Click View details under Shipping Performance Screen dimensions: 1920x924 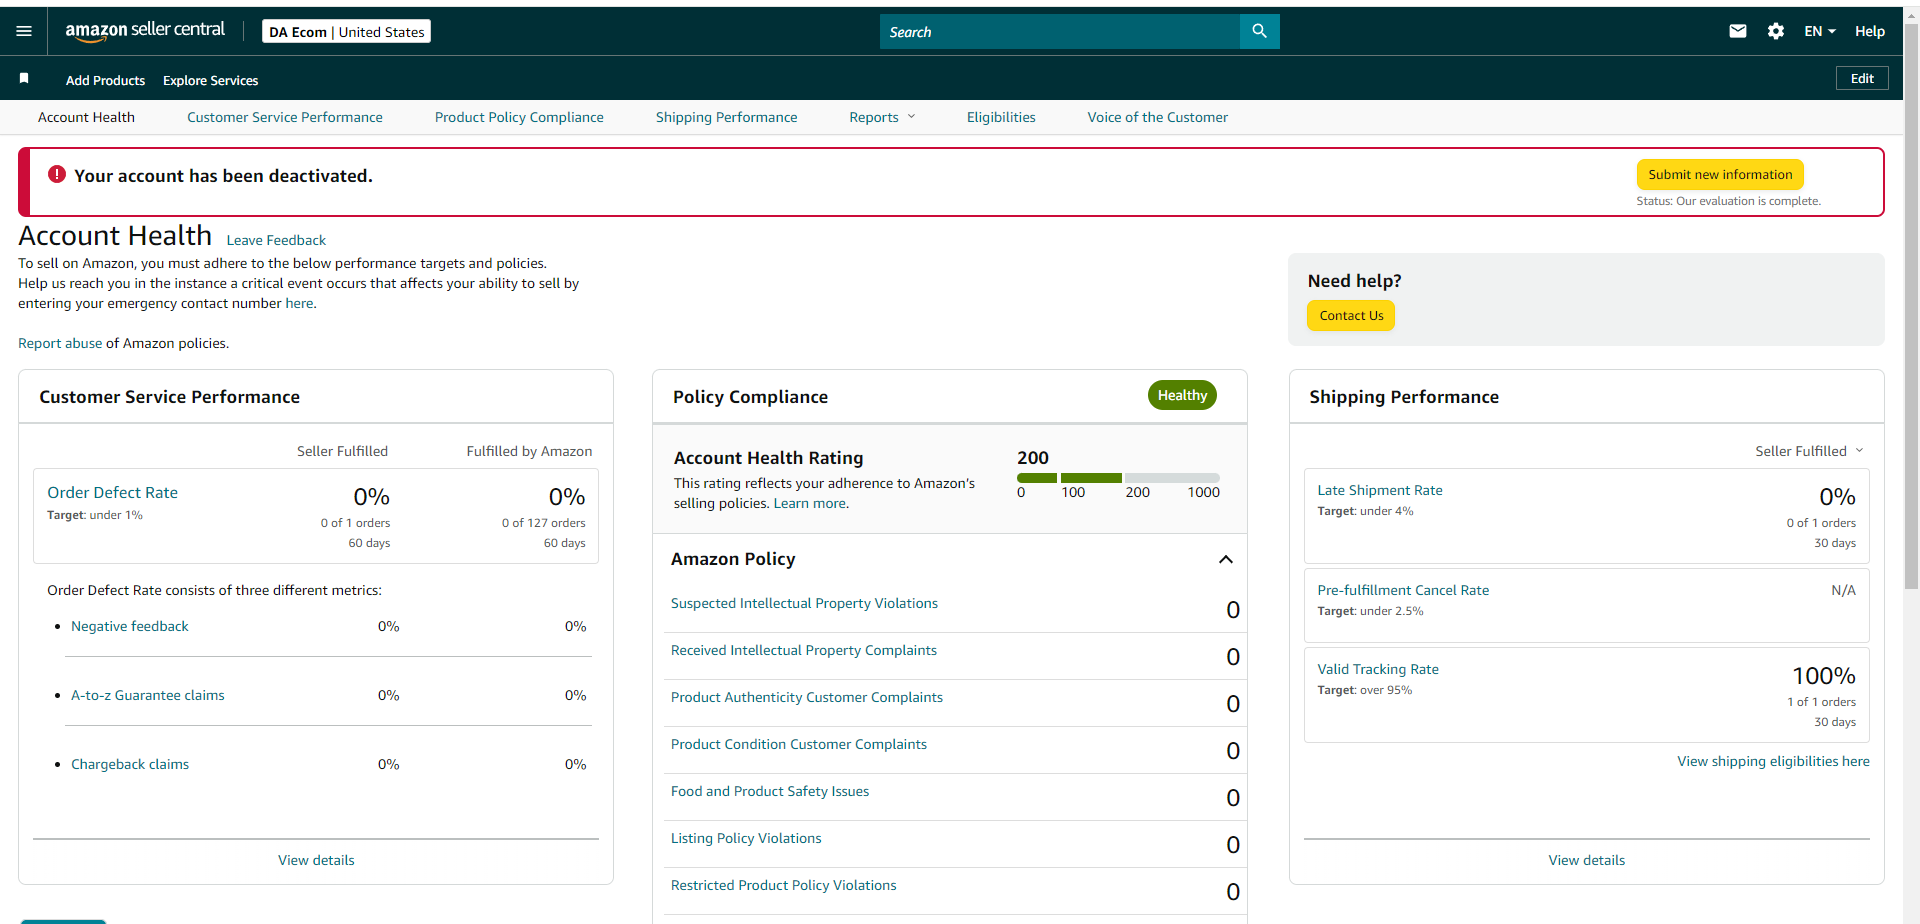coord(1587,860)
